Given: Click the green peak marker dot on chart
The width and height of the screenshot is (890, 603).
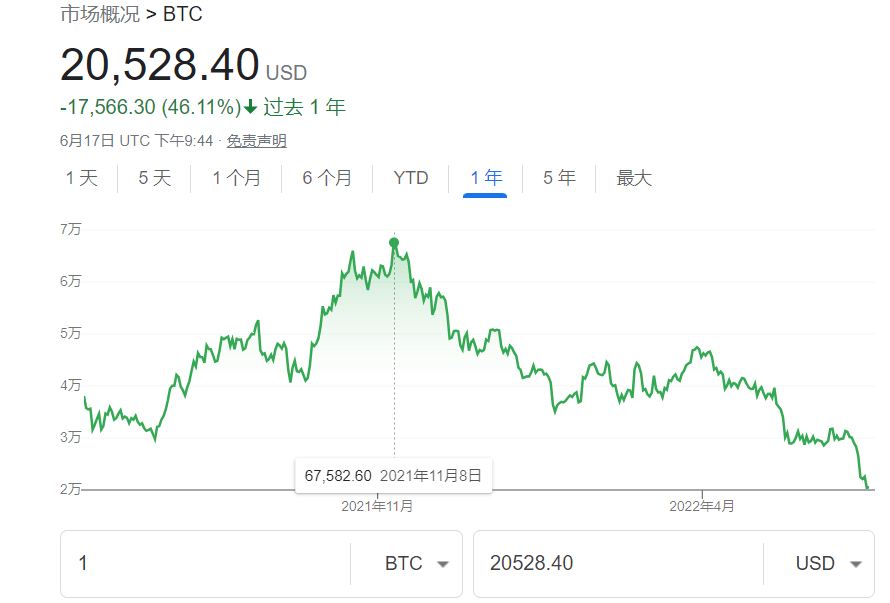Looking at the screenshot, I should (x=394, y=243).
